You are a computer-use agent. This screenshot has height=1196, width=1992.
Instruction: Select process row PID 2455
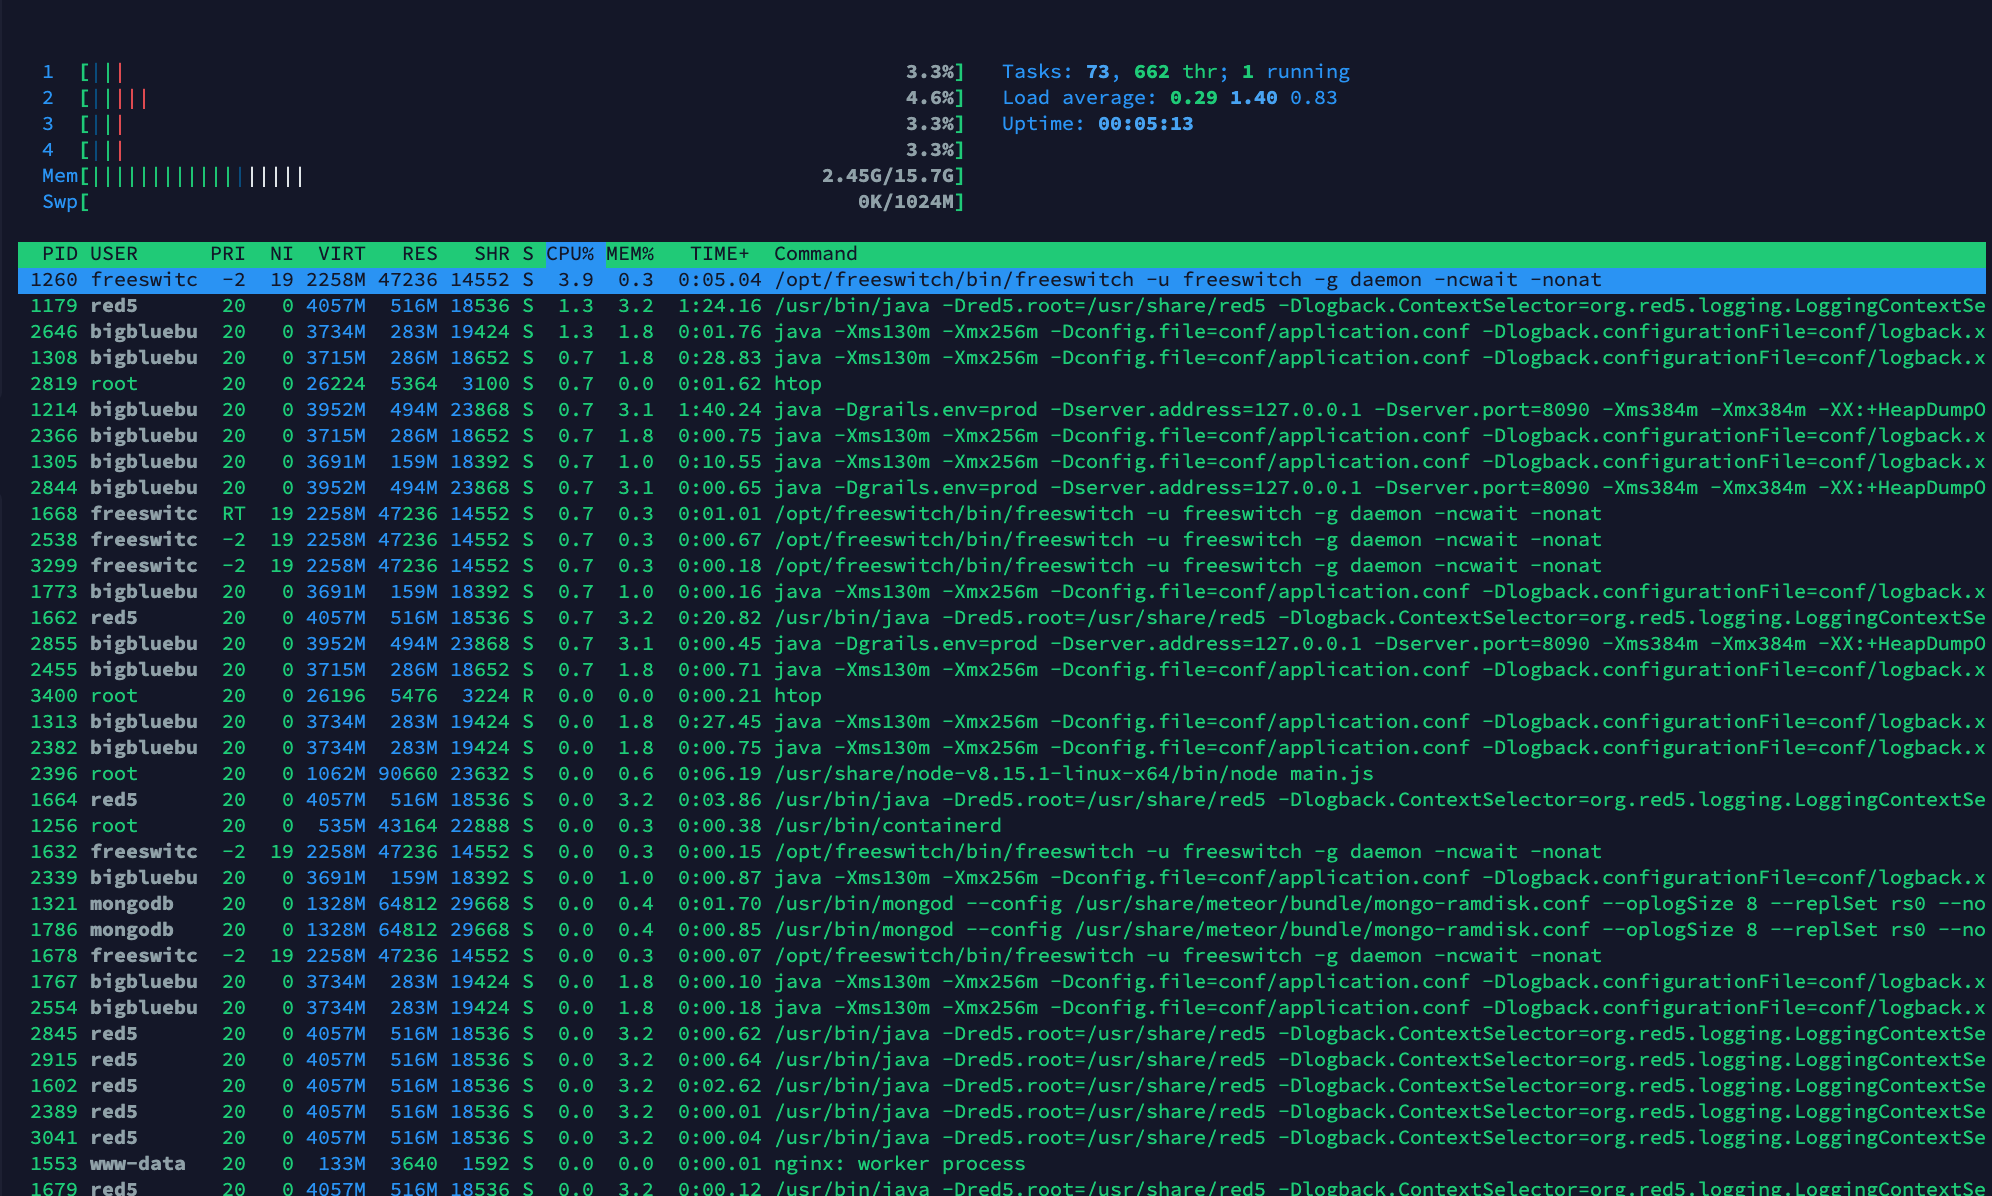[1002, 670]
